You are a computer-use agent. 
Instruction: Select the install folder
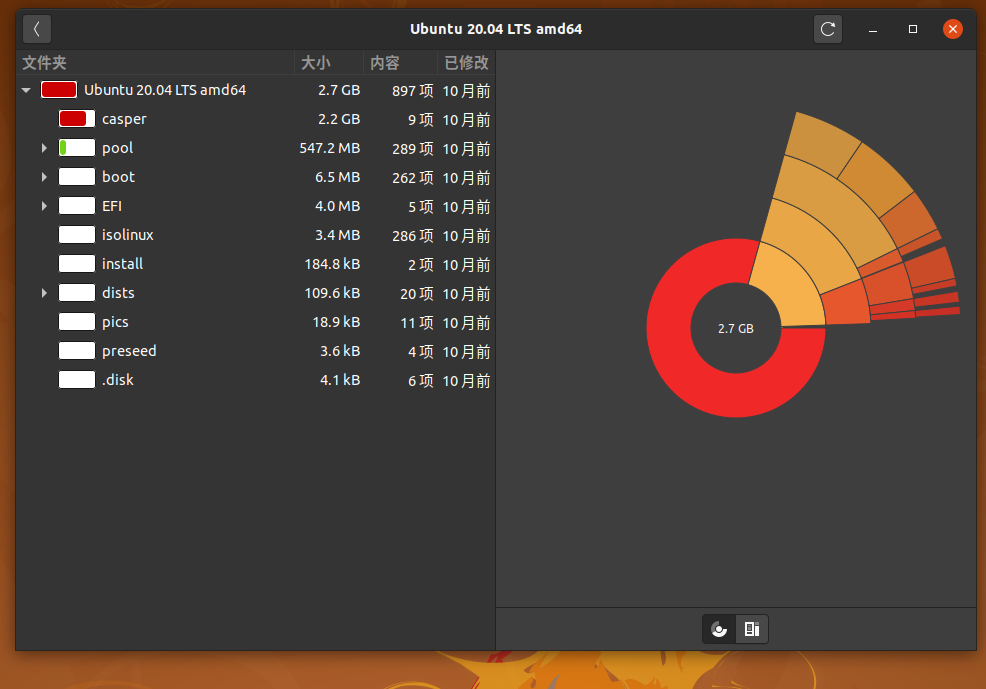(x=123, y=264)
